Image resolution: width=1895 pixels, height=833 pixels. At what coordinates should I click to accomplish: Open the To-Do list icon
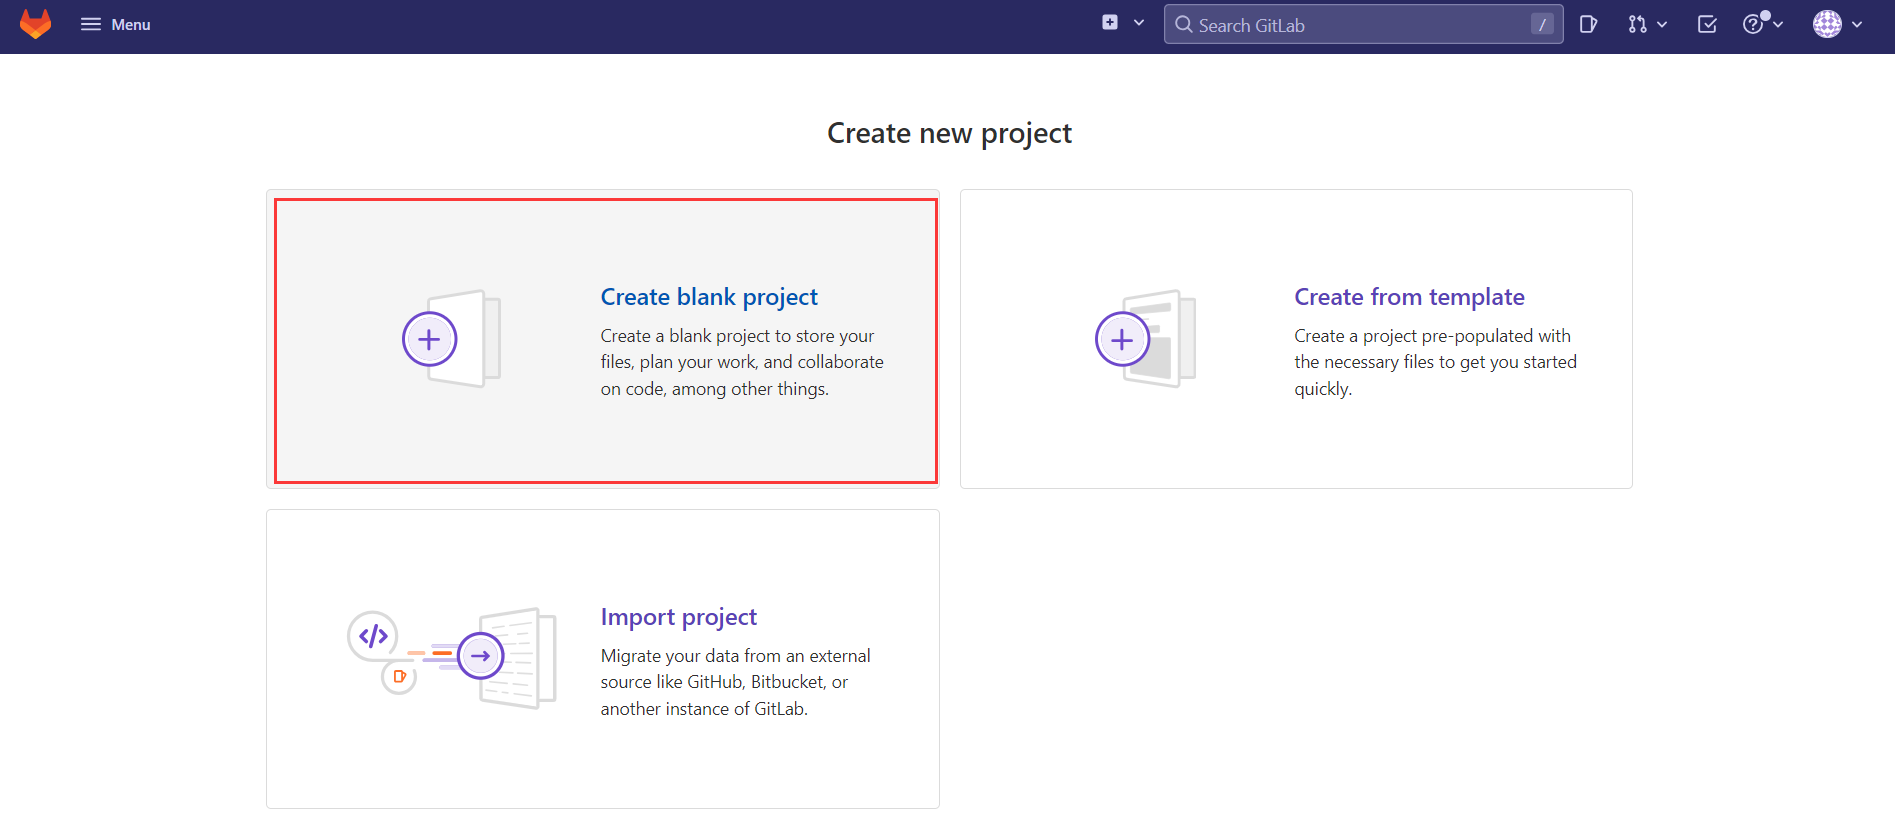[x=1707, y=24]
